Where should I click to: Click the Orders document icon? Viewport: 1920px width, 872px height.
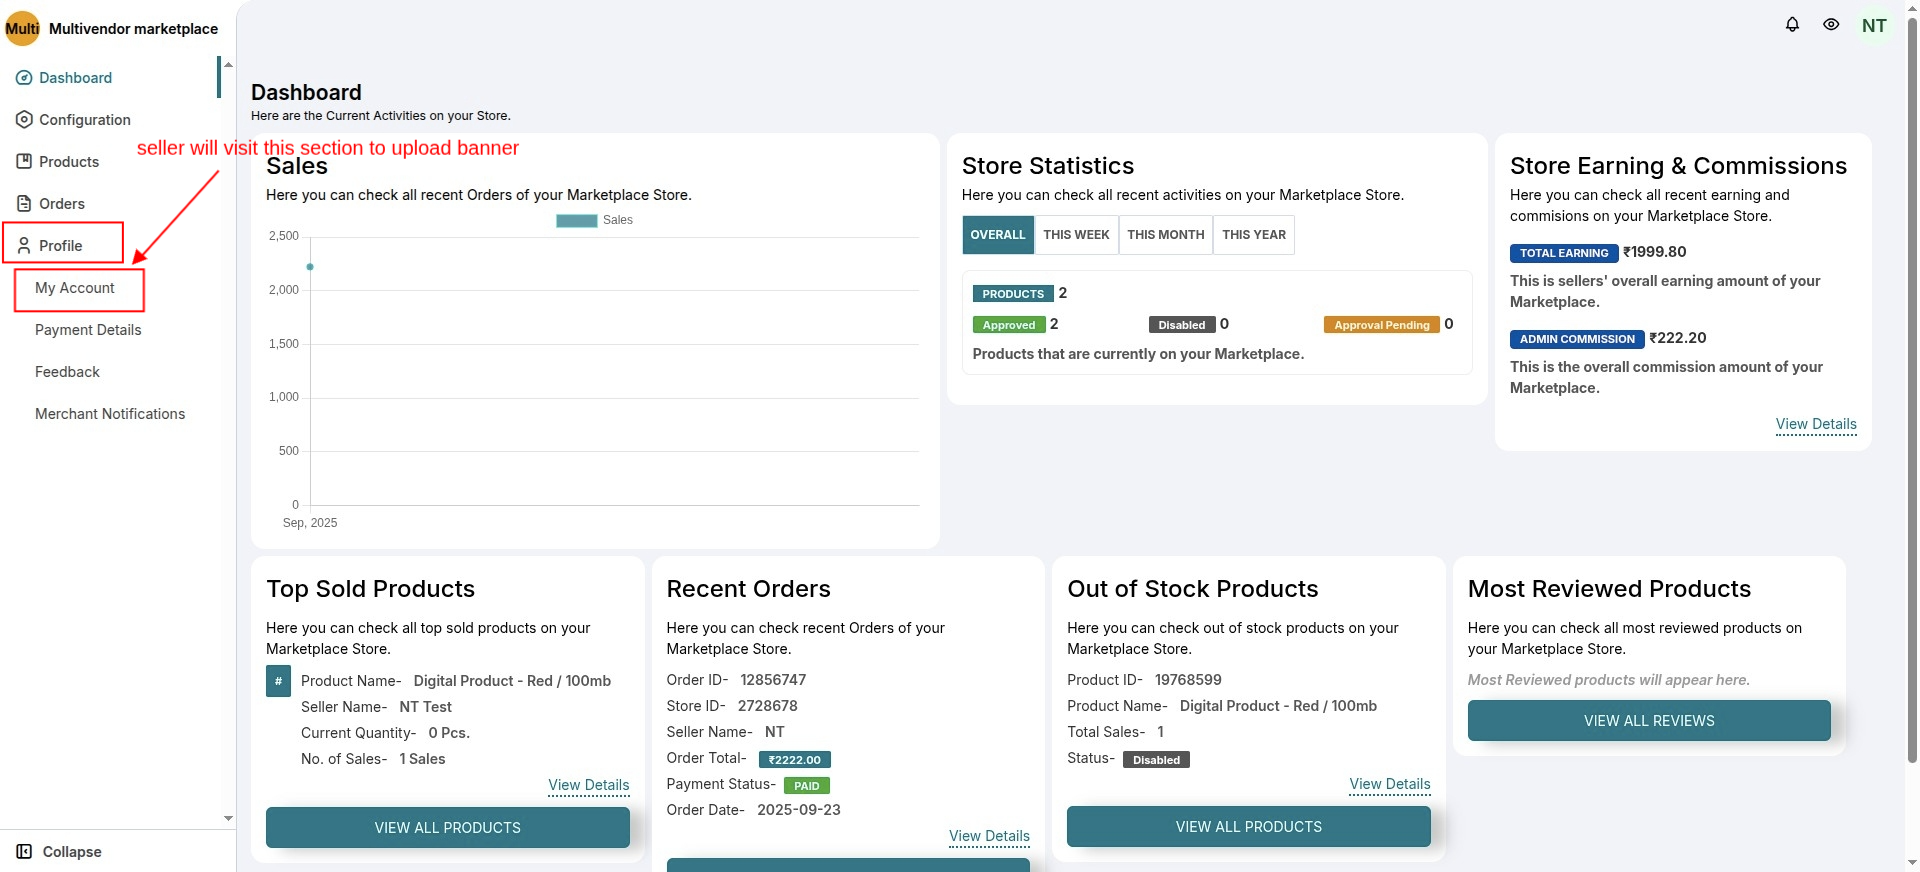[x=24, y=203]
